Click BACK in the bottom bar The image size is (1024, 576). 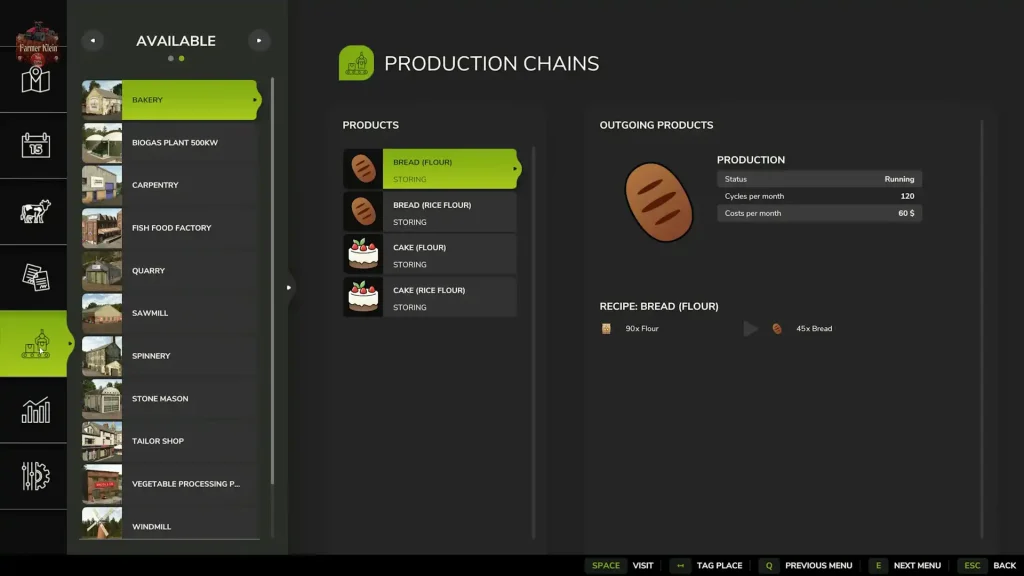pyautogui.click(x=1003, y=565)
